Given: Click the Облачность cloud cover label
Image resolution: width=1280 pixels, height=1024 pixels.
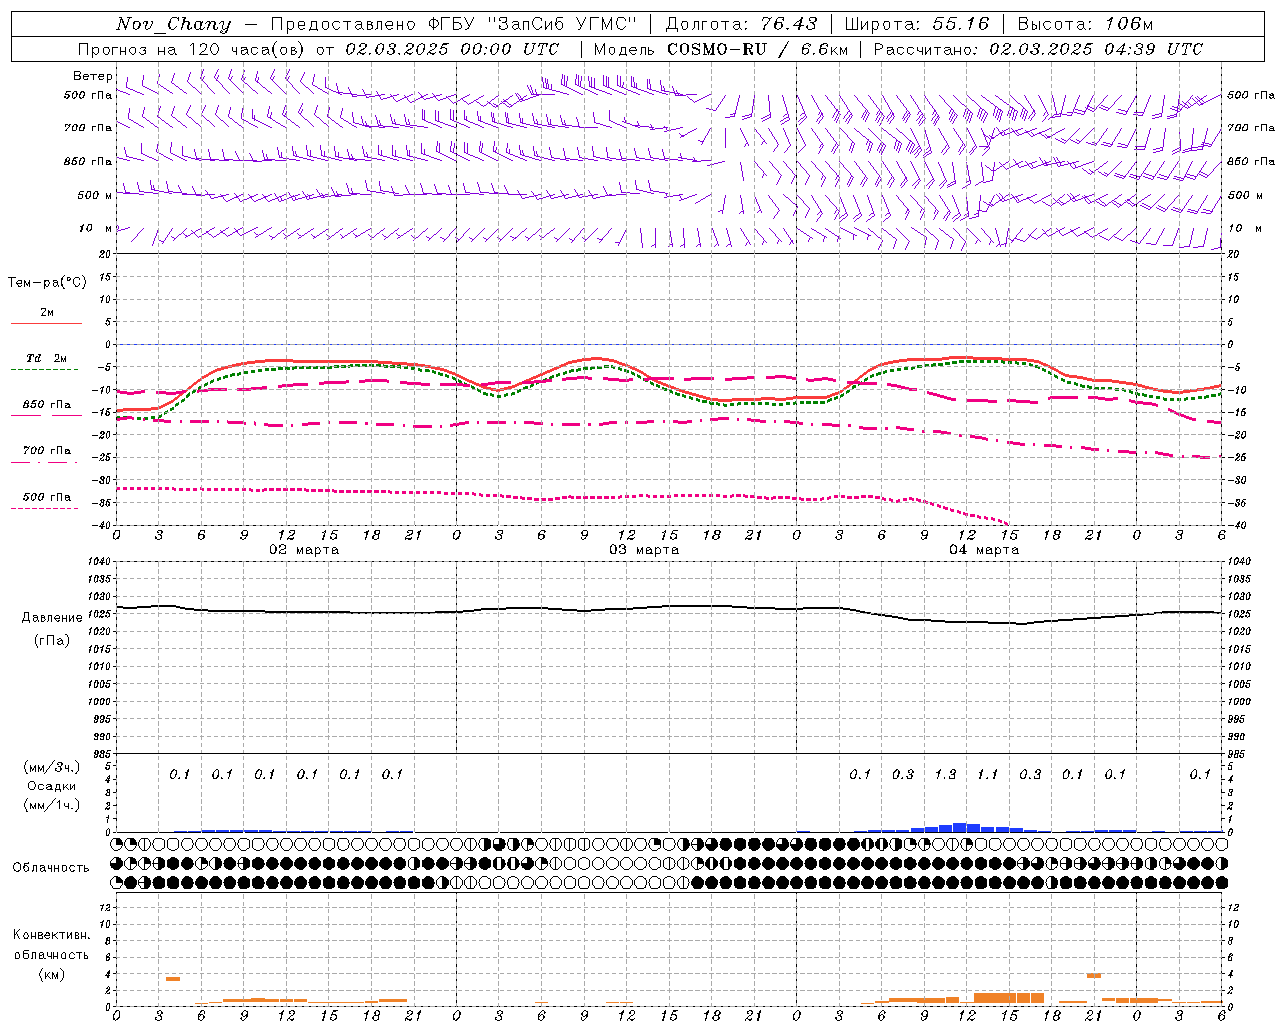Looking at the screenshot, I should point(51,867).
